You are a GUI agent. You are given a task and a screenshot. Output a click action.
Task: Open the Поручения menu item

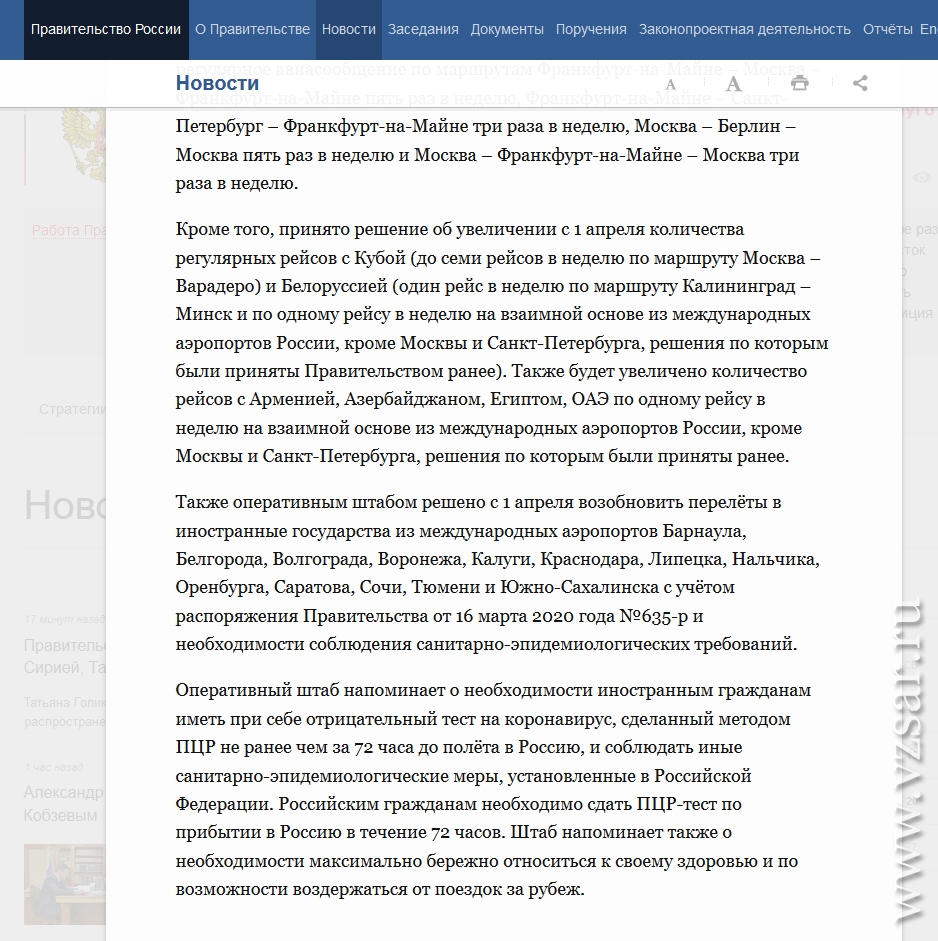click(591, 29)
